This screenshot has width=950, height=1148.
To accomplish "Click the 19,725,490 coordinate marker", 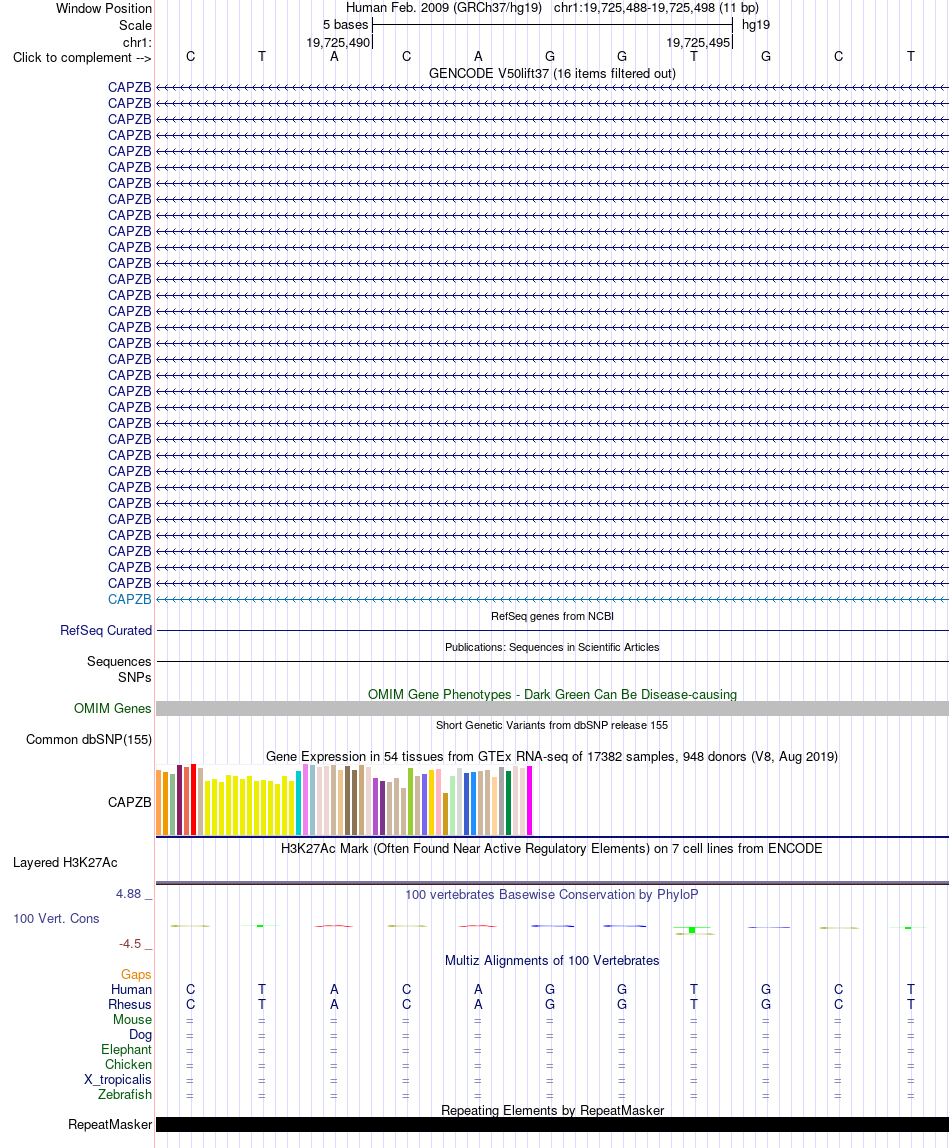I will (x=338, y=42).
